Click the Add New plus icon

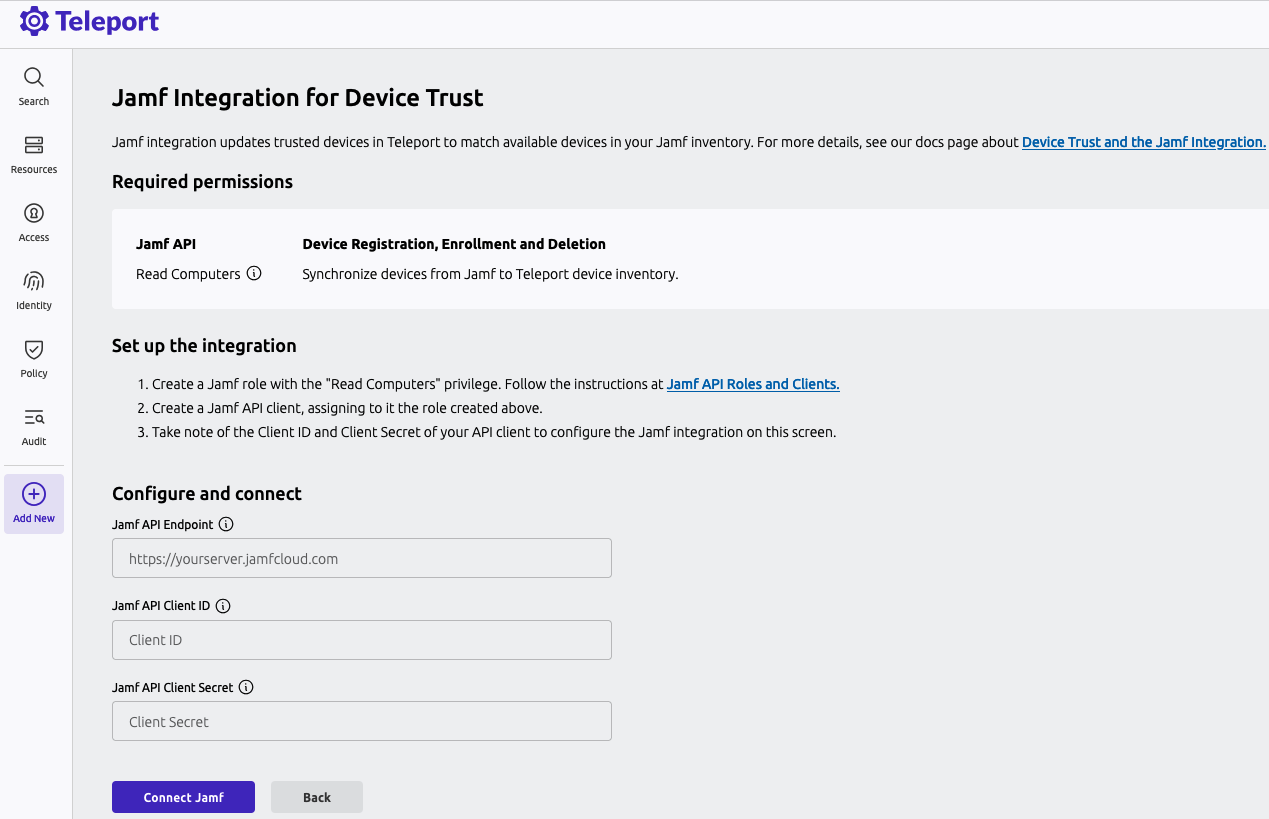pos(33,492)
